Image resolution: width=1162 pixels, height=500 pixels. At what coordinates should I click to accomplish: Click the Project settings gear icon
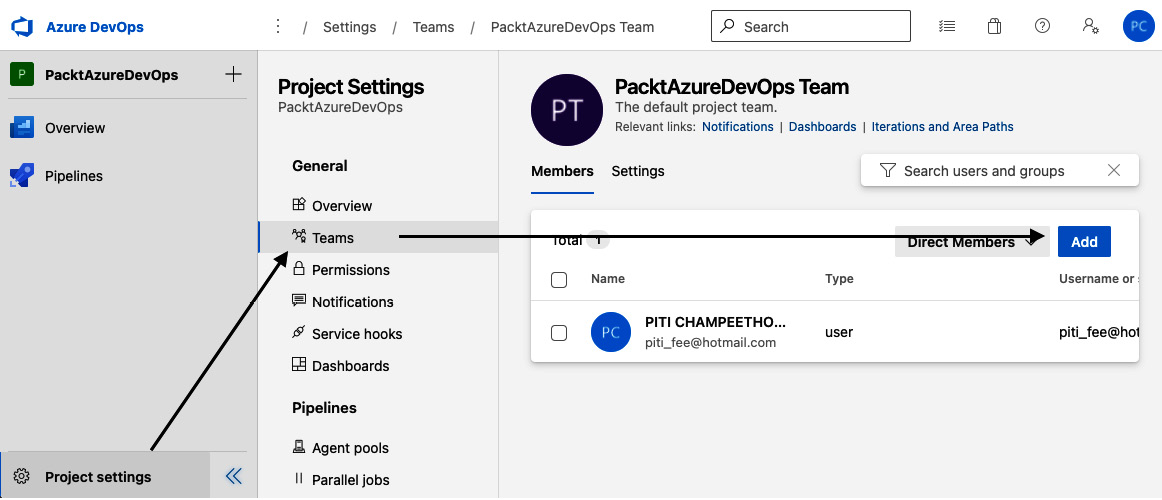(x=22, y=476)
